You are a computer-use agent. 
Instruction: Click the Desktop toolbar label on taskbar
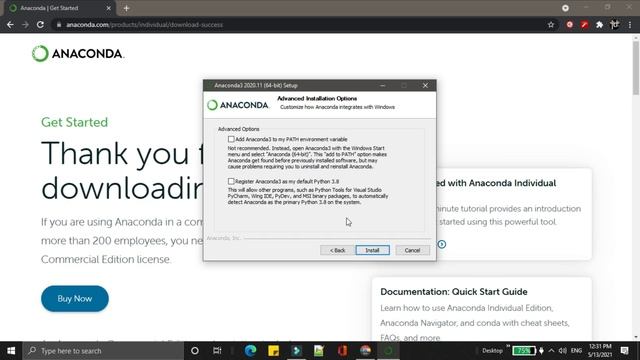(x=492, y=351)
